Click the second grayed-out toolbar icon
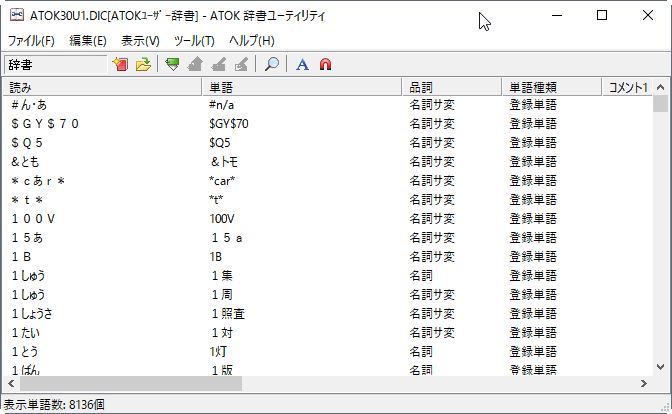This screenshot has height=414, width=672. pos(219,64)
